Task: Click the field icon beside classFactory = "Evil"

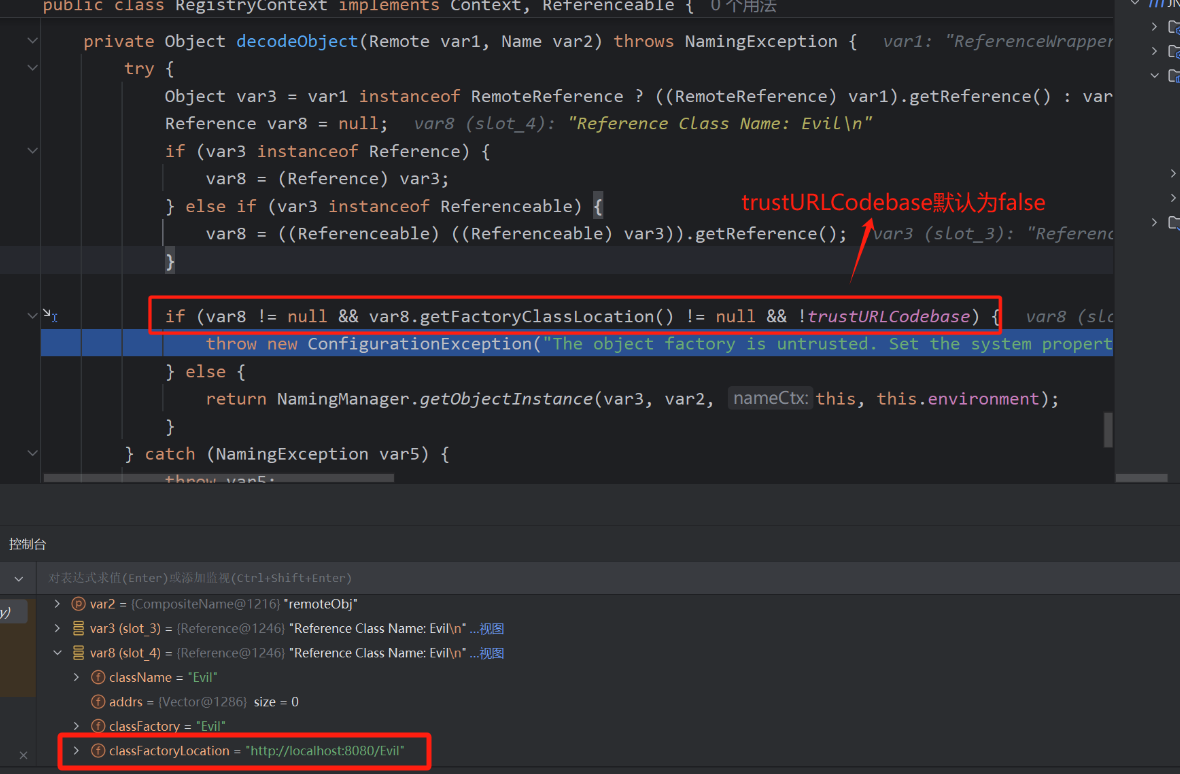Action: click(98, 726)
